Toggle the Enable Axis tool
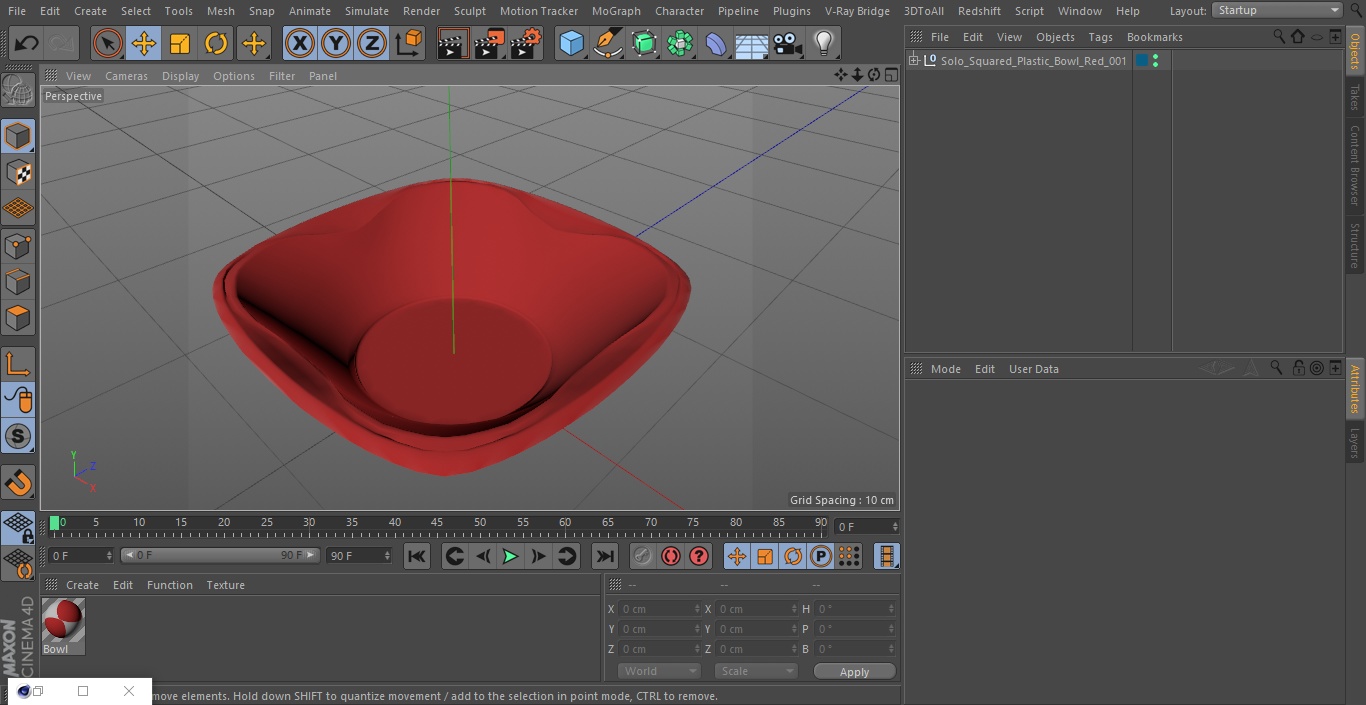 tap(19, 364)
